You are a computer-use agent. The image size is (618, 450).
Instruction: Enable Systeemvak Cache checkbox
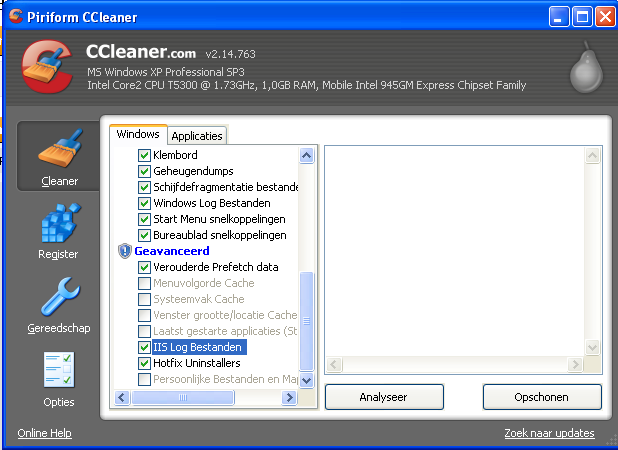(x=144, y=299)
